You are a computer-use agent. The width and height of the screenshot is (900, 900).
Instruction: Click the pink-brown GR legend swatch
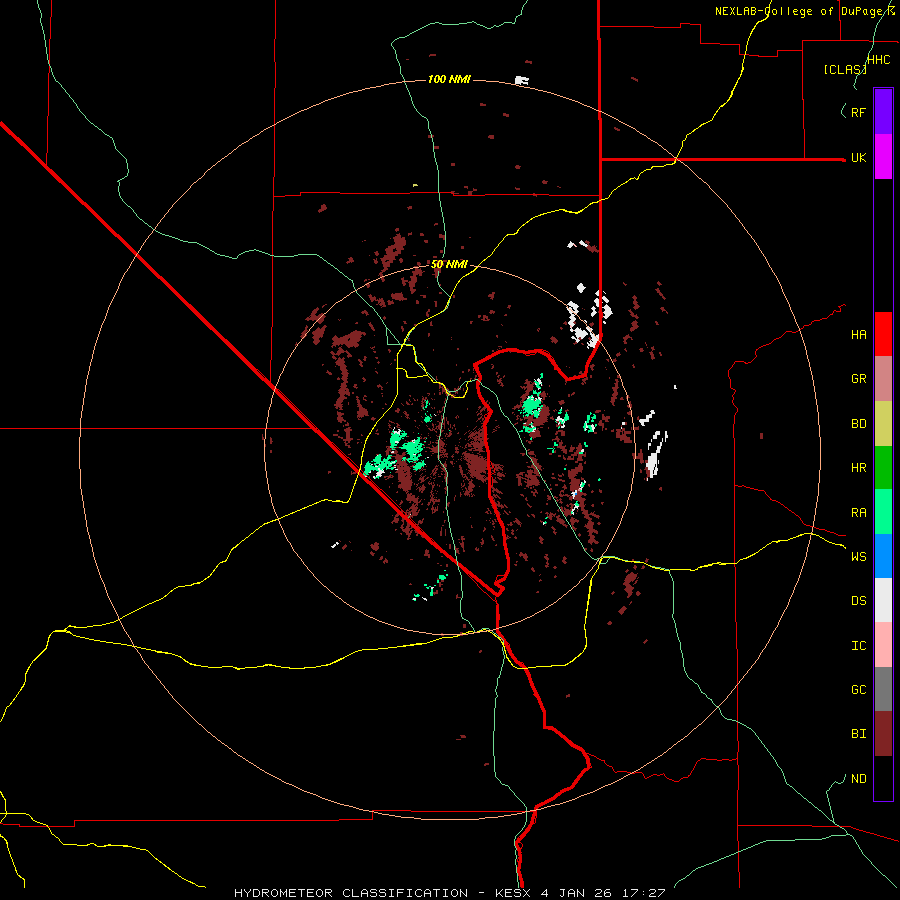coord(883,379)
